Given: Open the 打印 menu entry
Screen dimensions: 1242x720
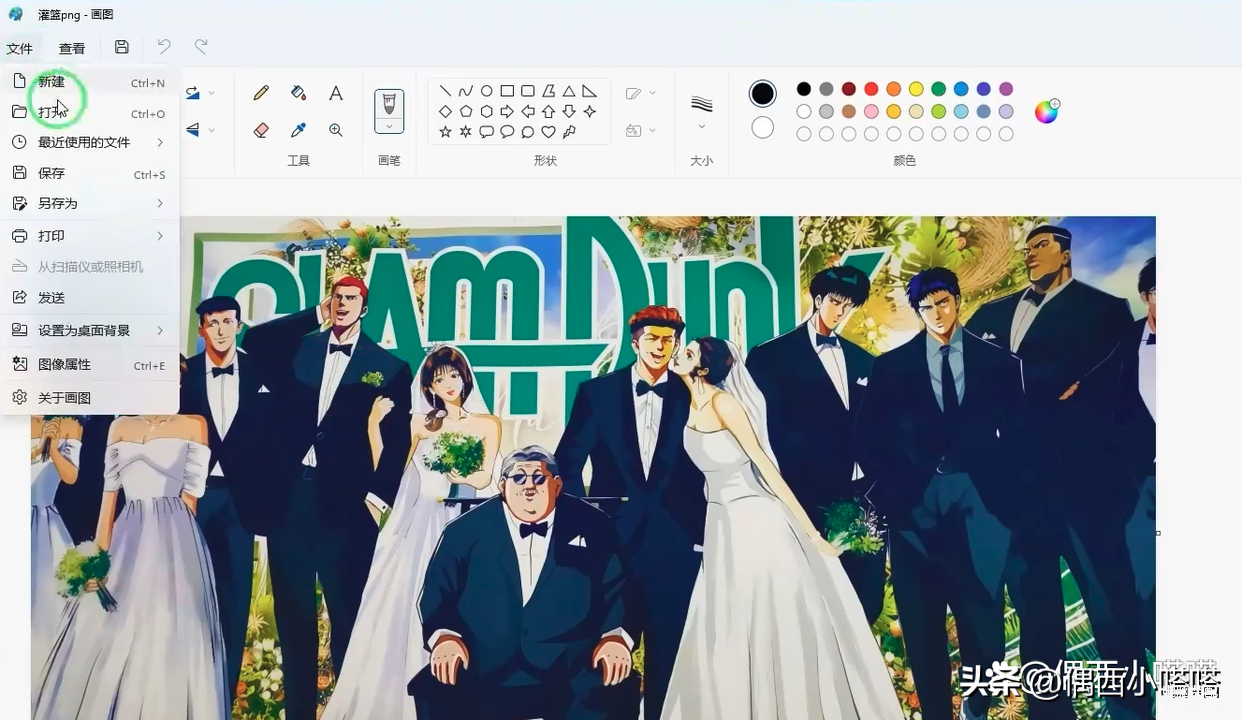Looking at the screenshot, I should pos(90,236).
